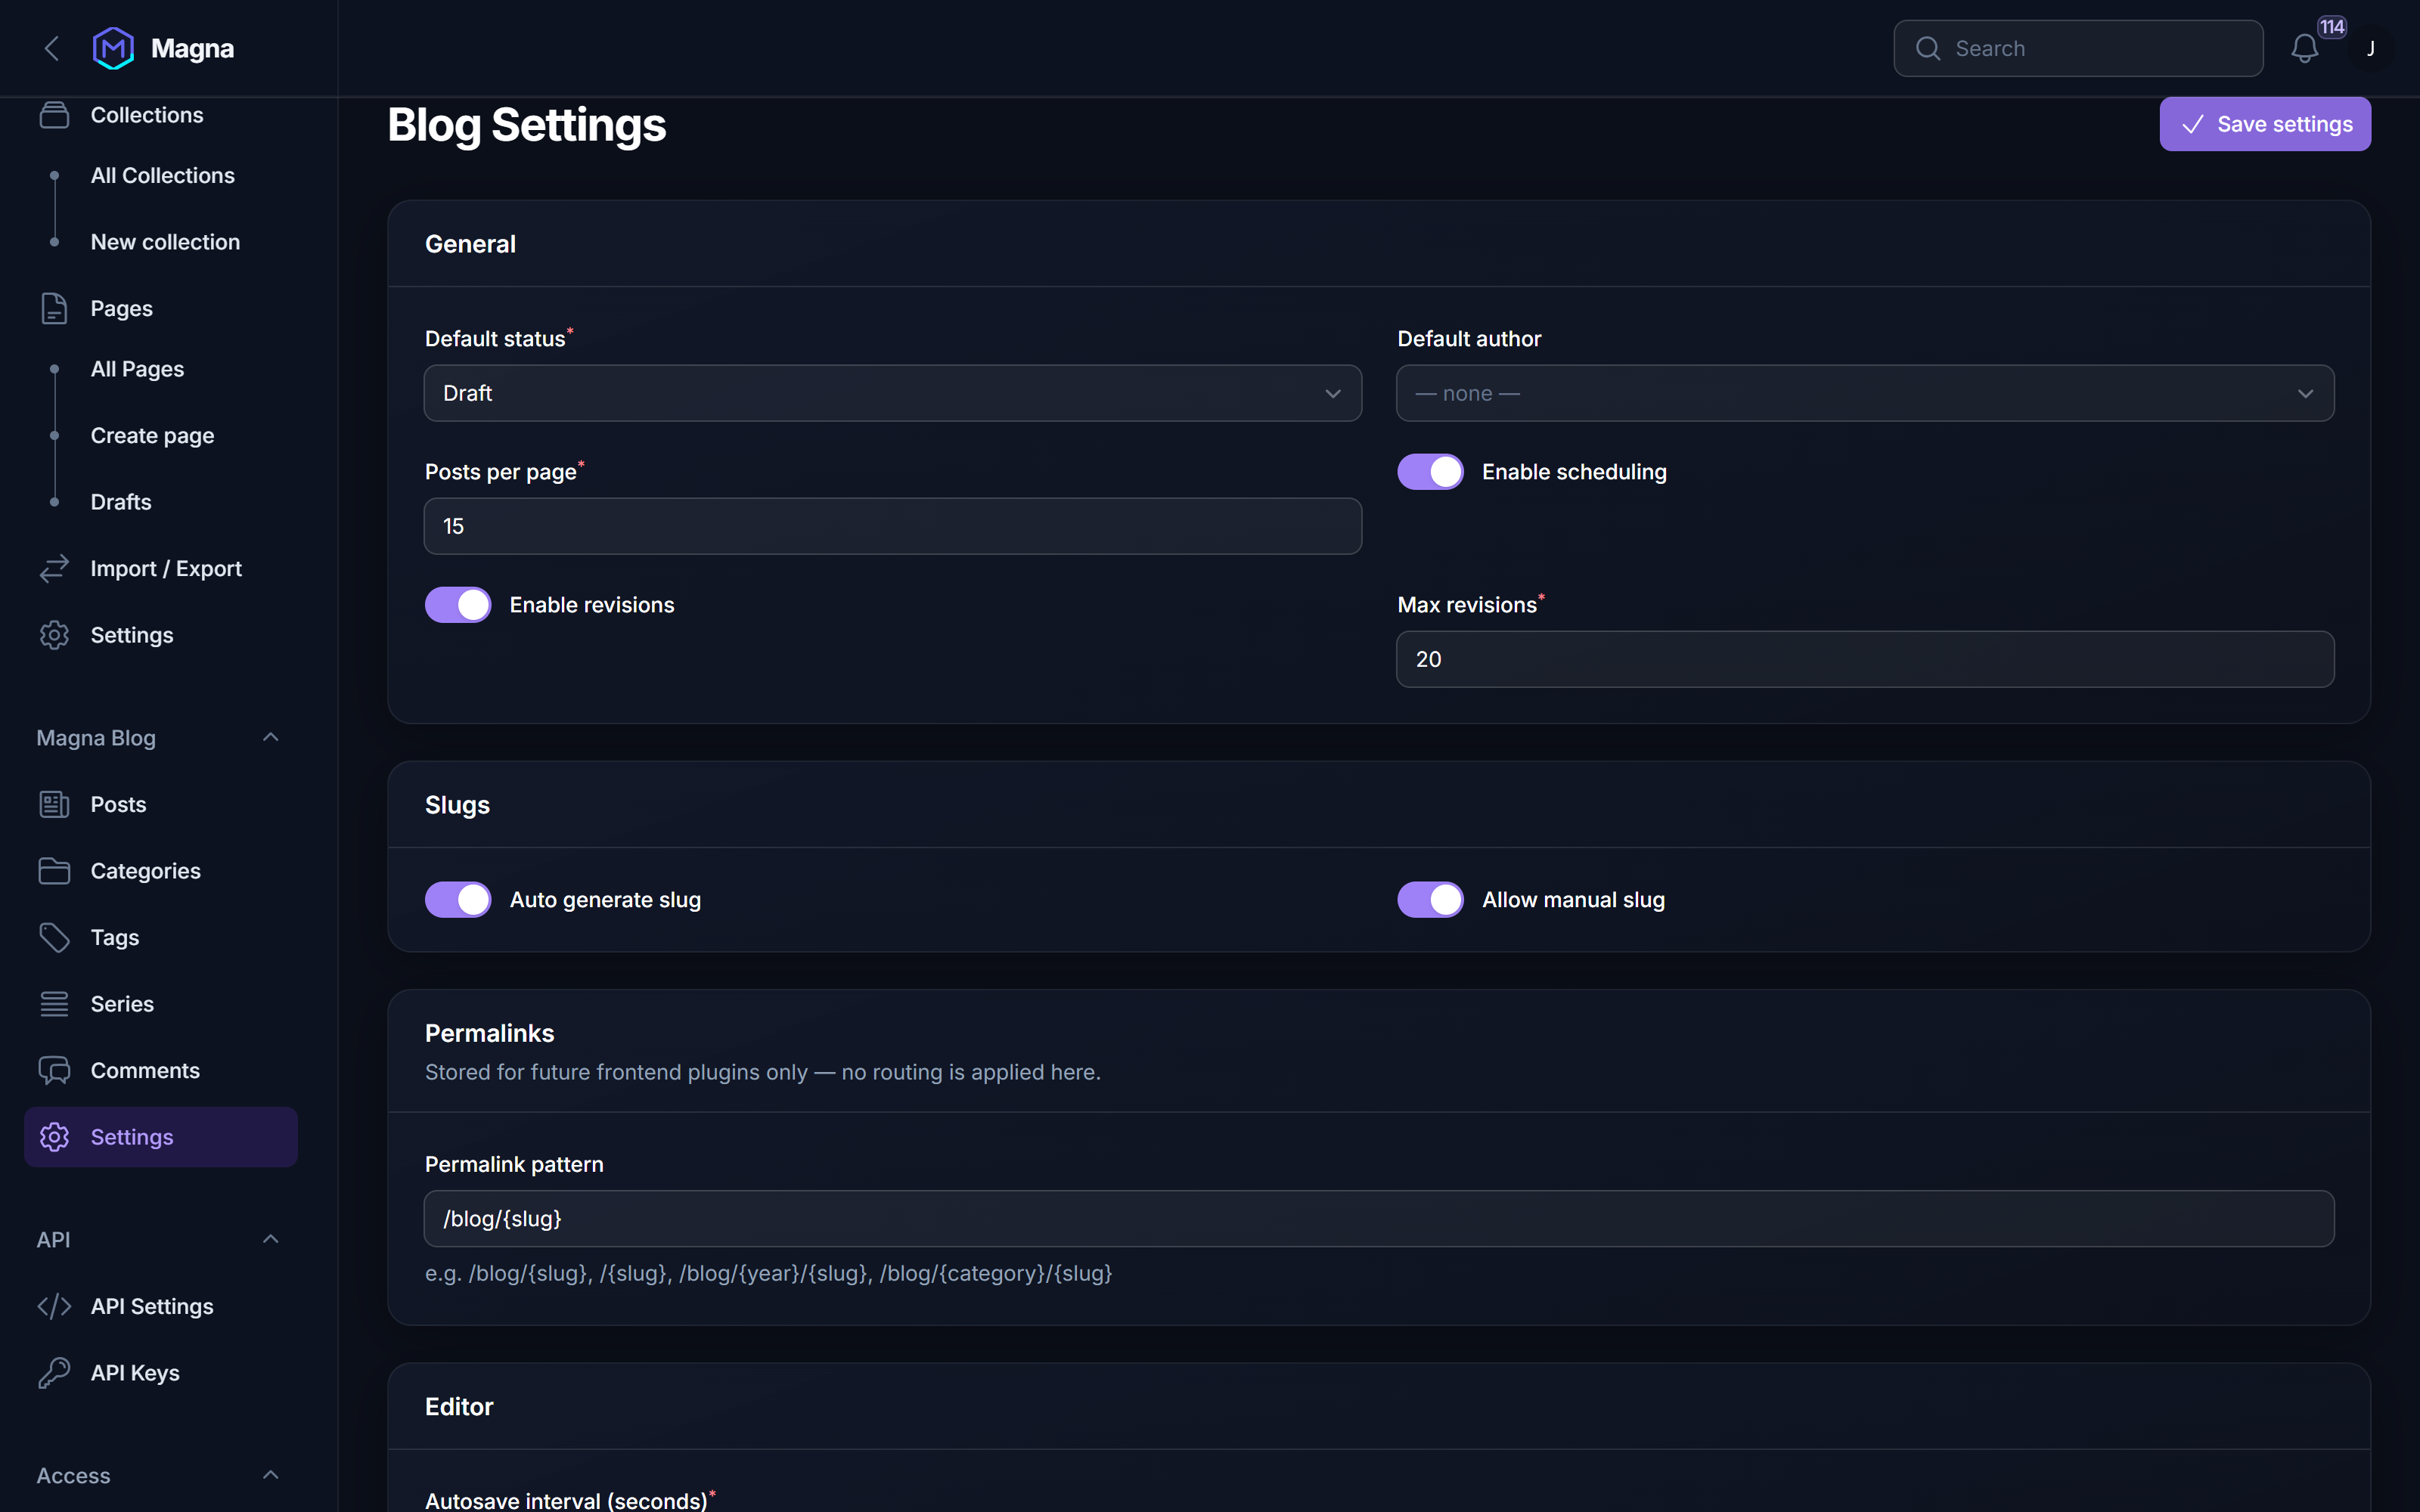Click the Posts newspaper icon

click(54, 804)
